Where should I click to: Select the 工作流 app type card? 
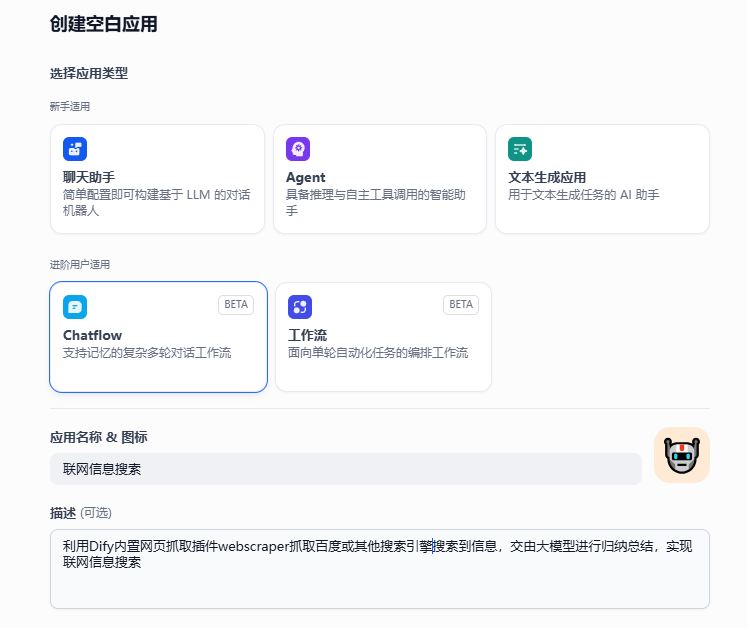pos(384,337)
